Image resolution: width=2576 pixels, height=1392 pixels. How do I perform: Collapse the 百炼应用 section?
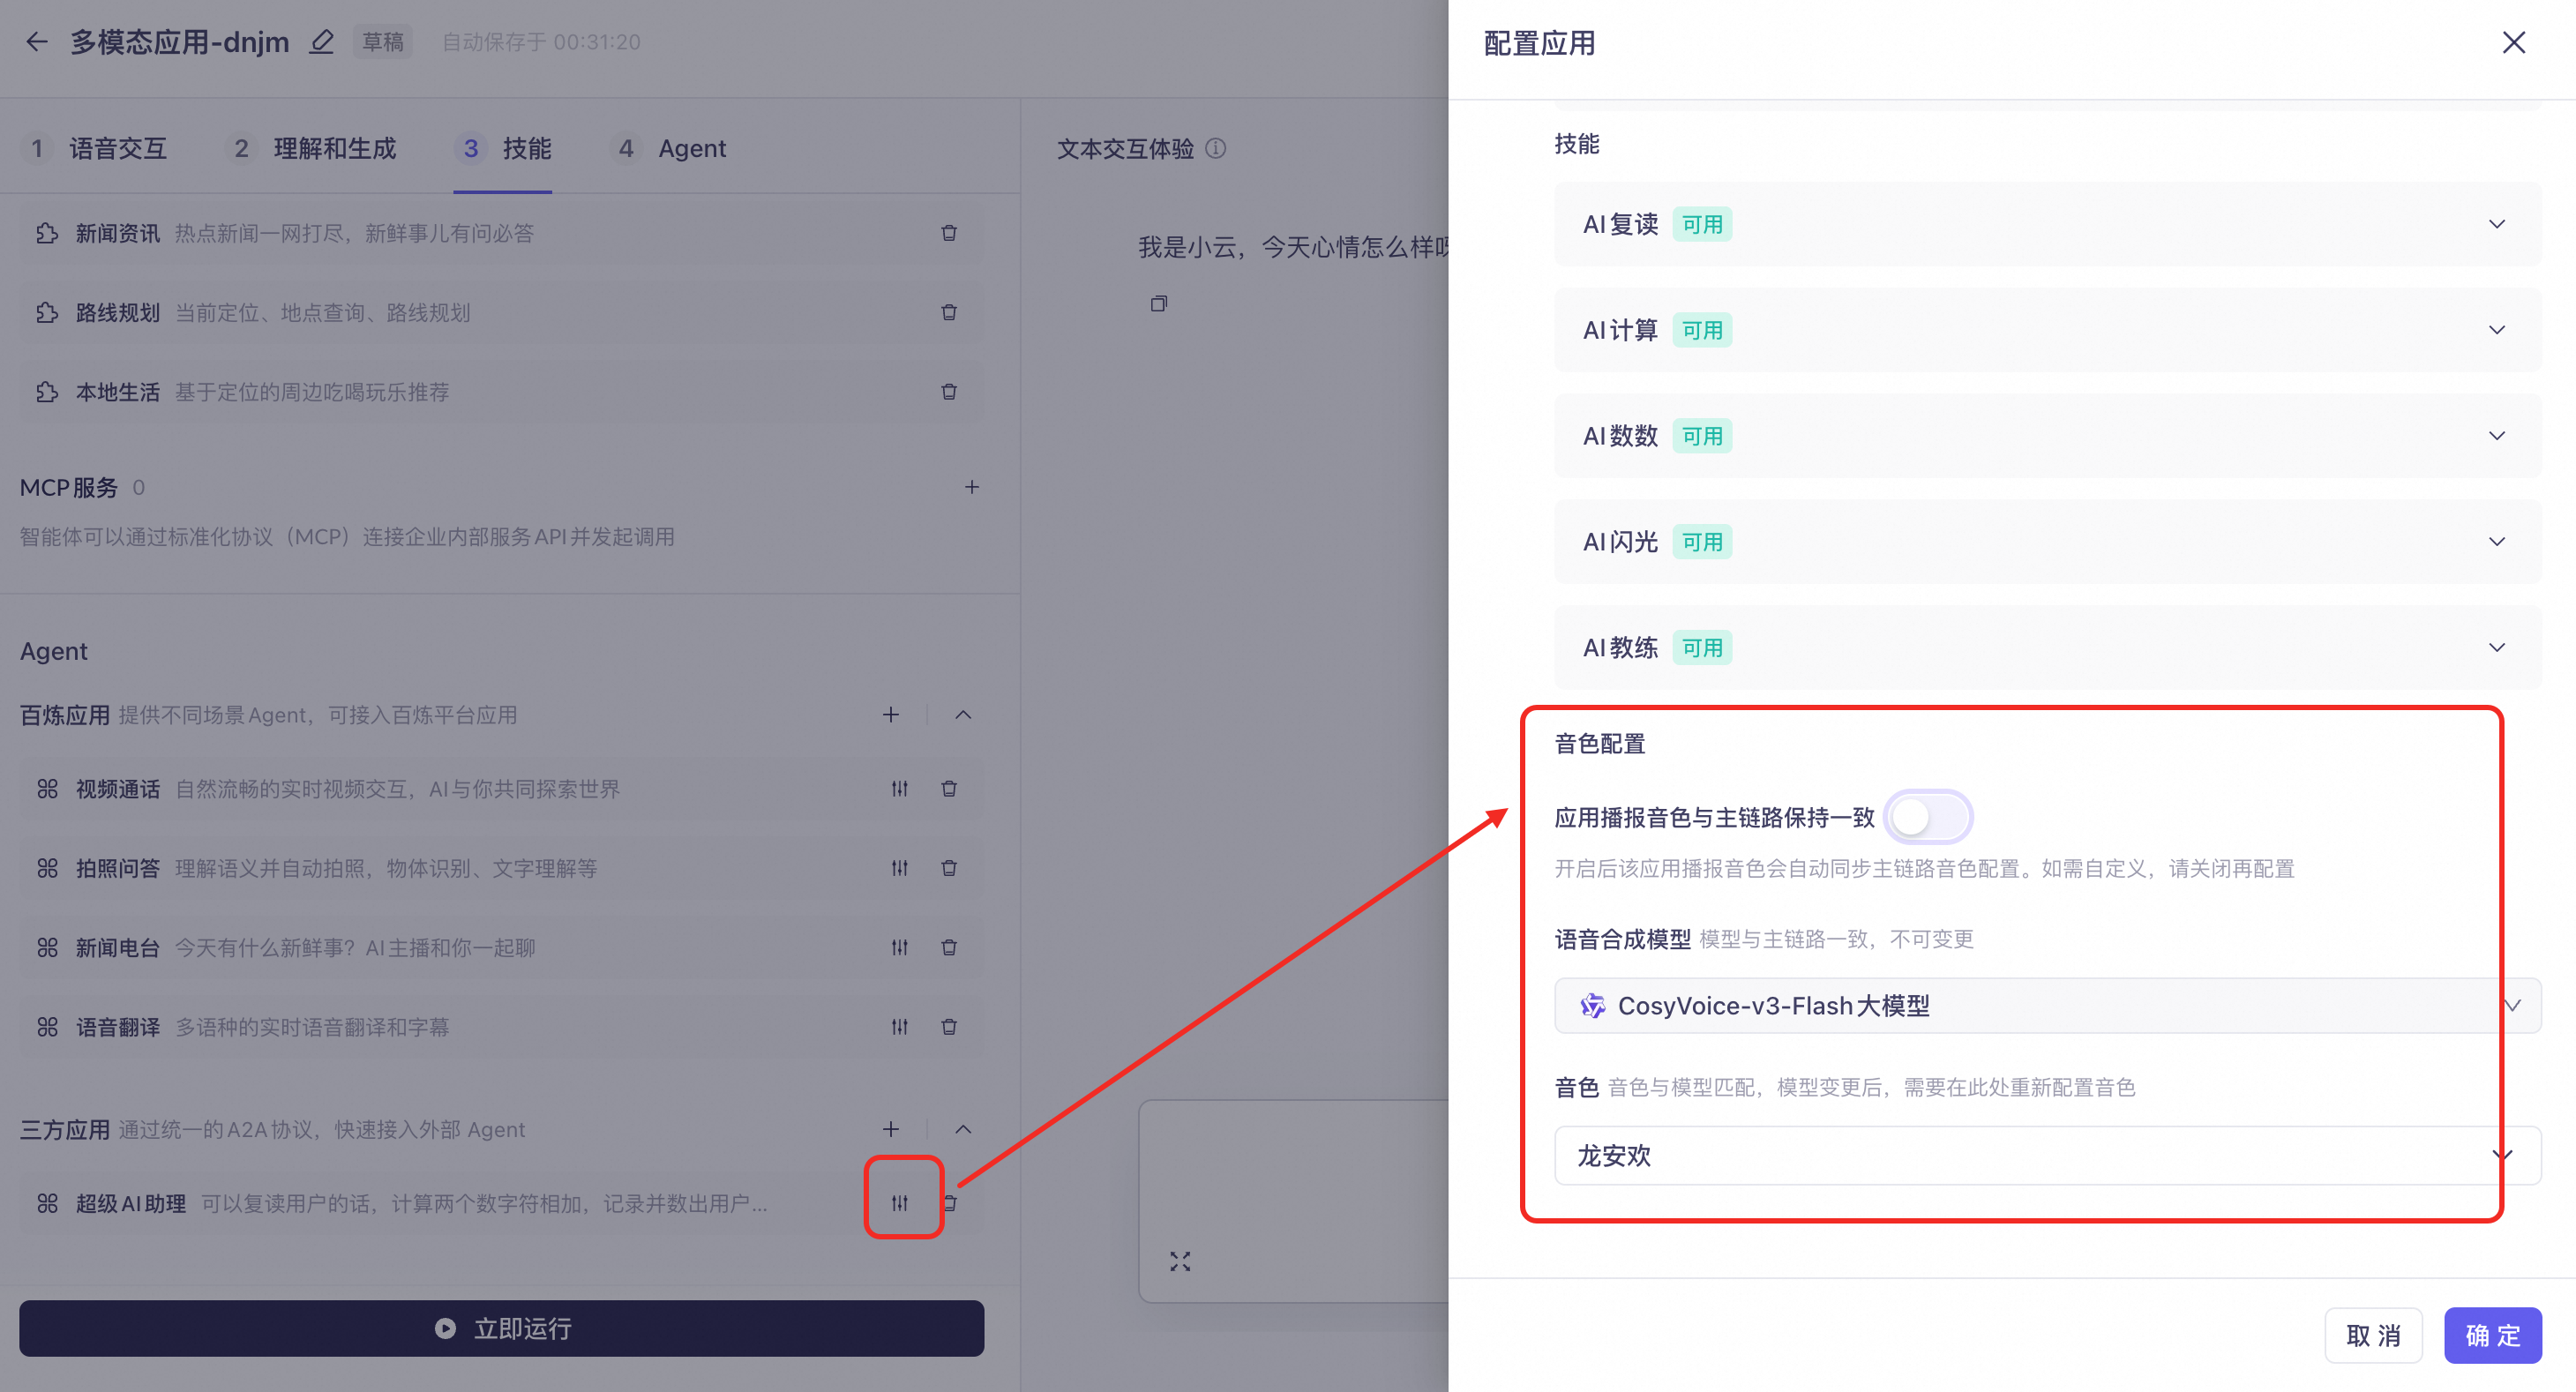tap(963, 715)
